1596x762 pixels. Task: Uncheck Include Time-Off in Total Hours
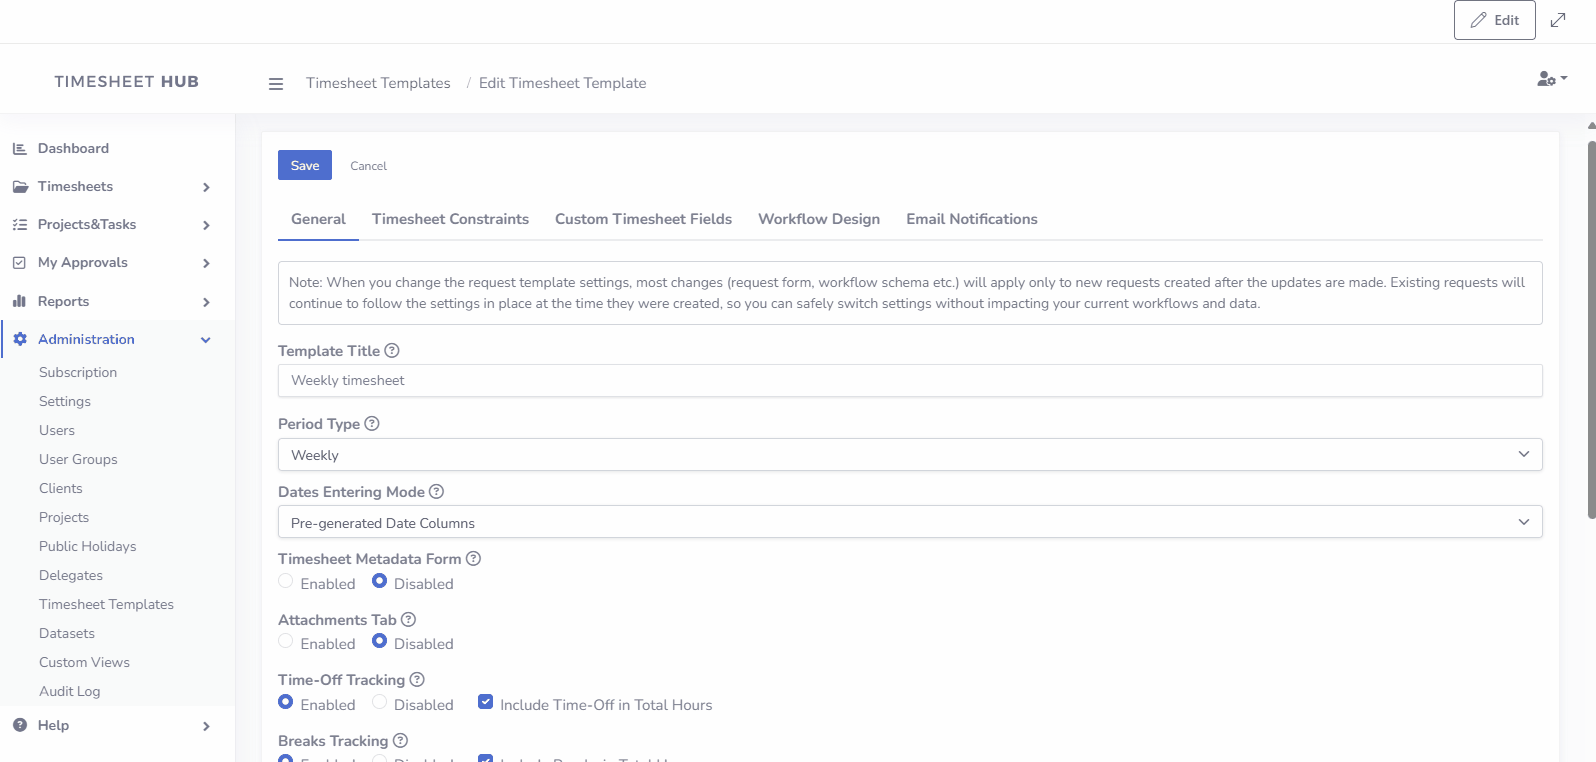click(485, 703)
